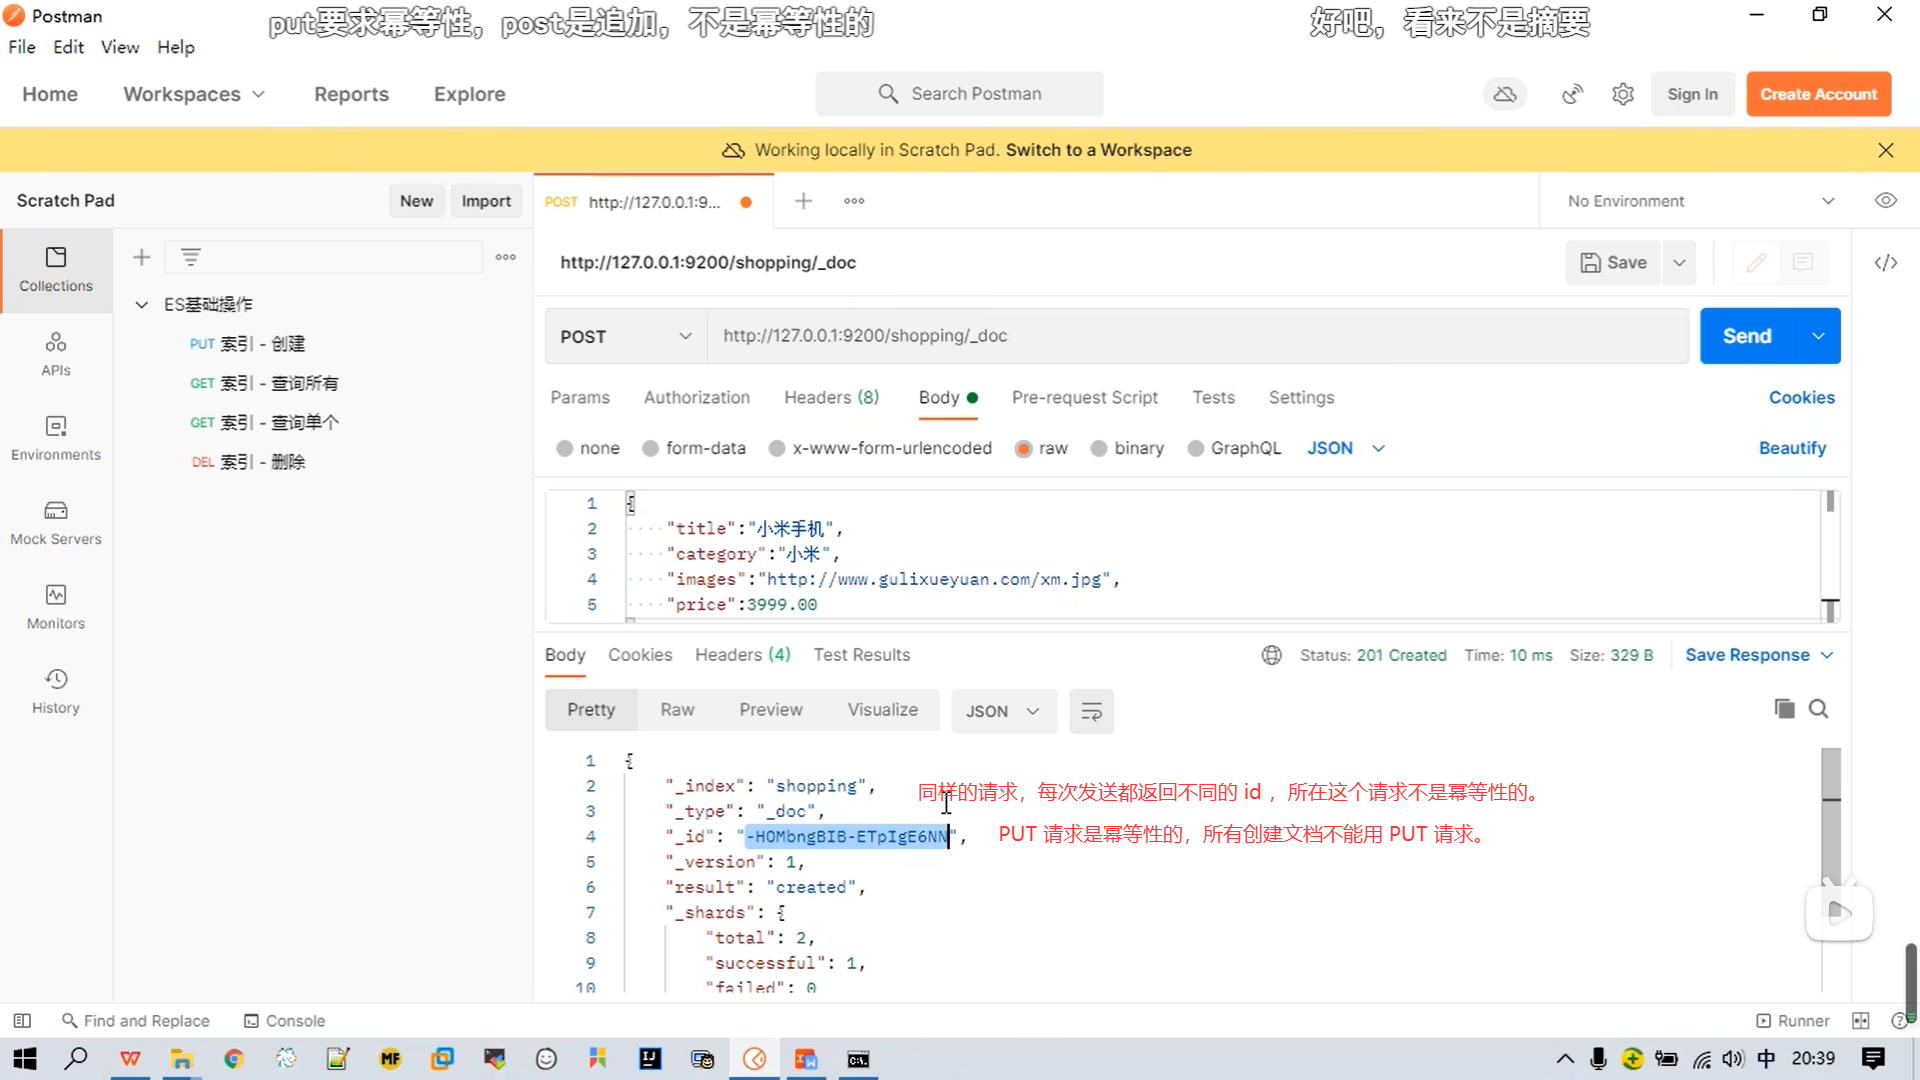This screenshot has height=1080, width=1920.
Task: Toggle line wrap in response viewer
Action: point(1091,711)
